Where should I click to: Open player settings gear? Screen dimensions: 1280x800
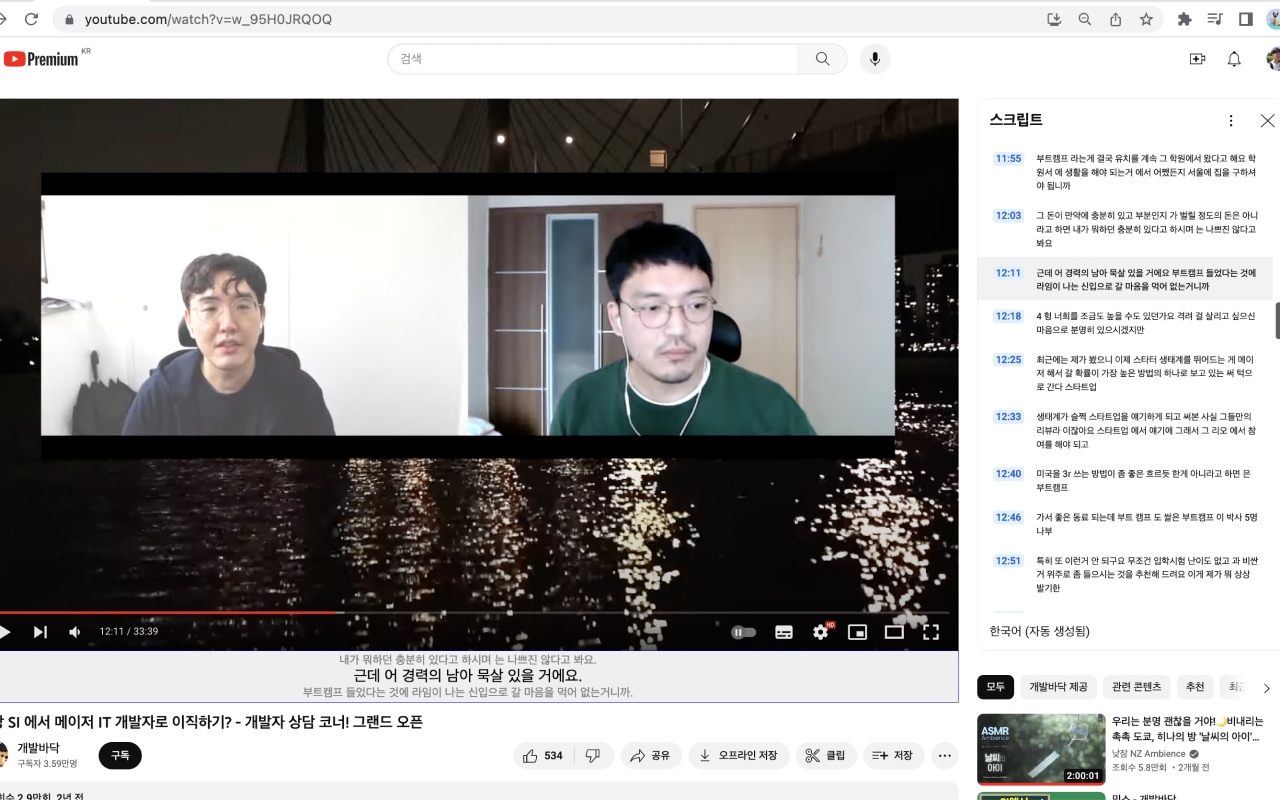(x=821, y=632)
